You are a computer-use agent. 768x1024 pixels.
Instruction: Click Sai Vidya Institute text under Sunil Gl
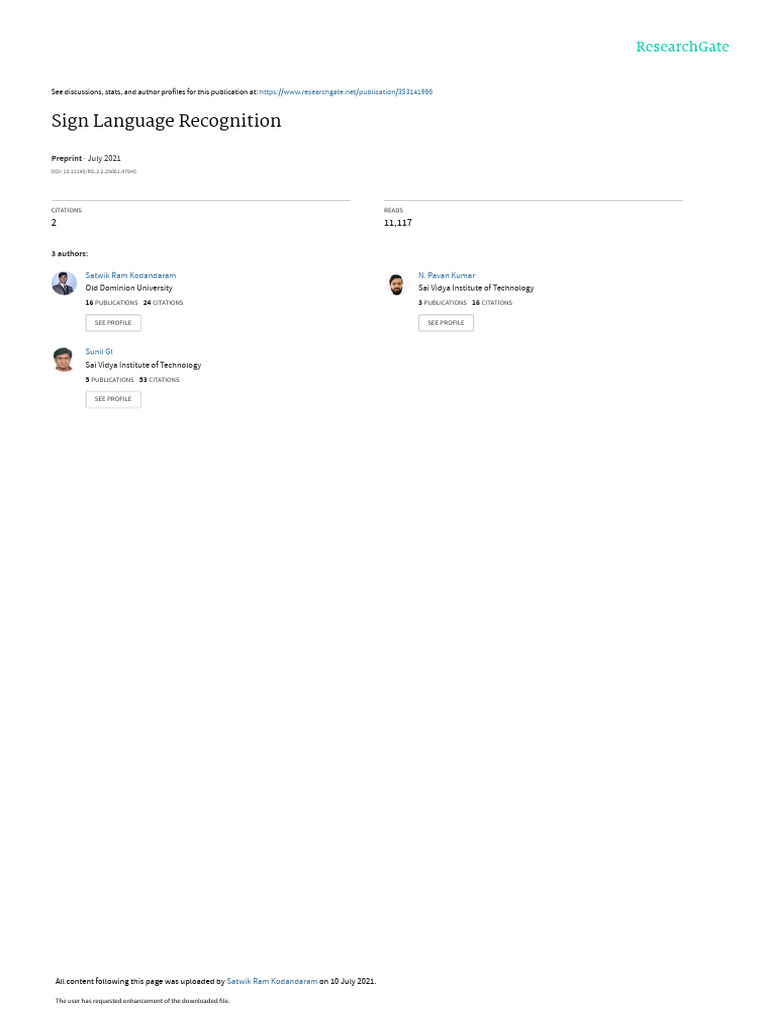[143, 365]
